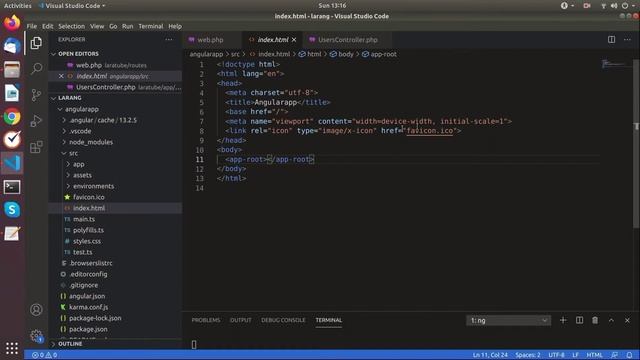Open the Extensions view
This screenshot has height=360, width=640.
click(x=36, y=147)
